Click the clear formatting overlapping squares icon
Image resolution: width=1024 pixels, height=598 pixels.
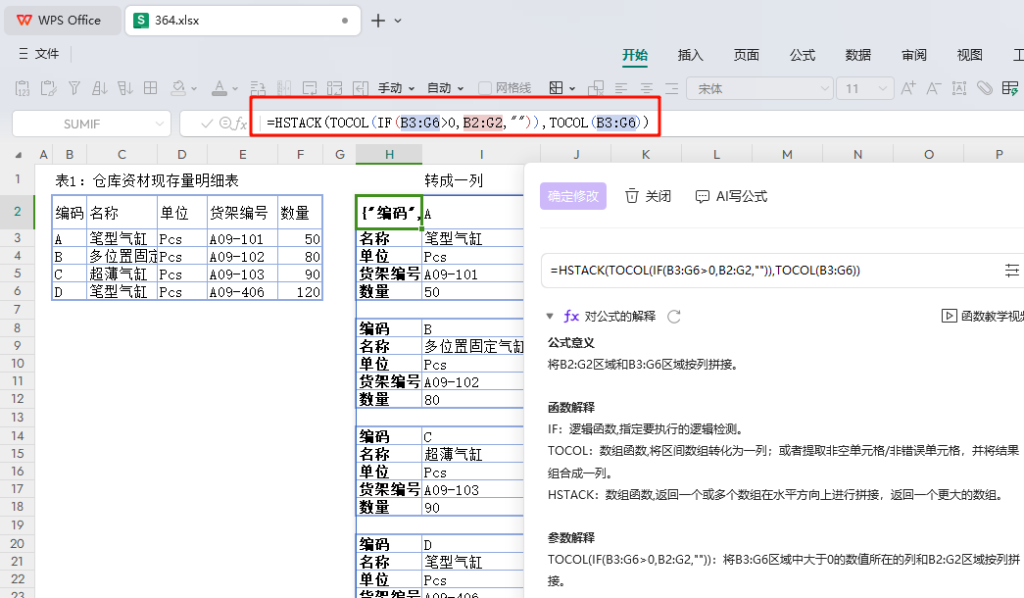(x=596, y=88)
